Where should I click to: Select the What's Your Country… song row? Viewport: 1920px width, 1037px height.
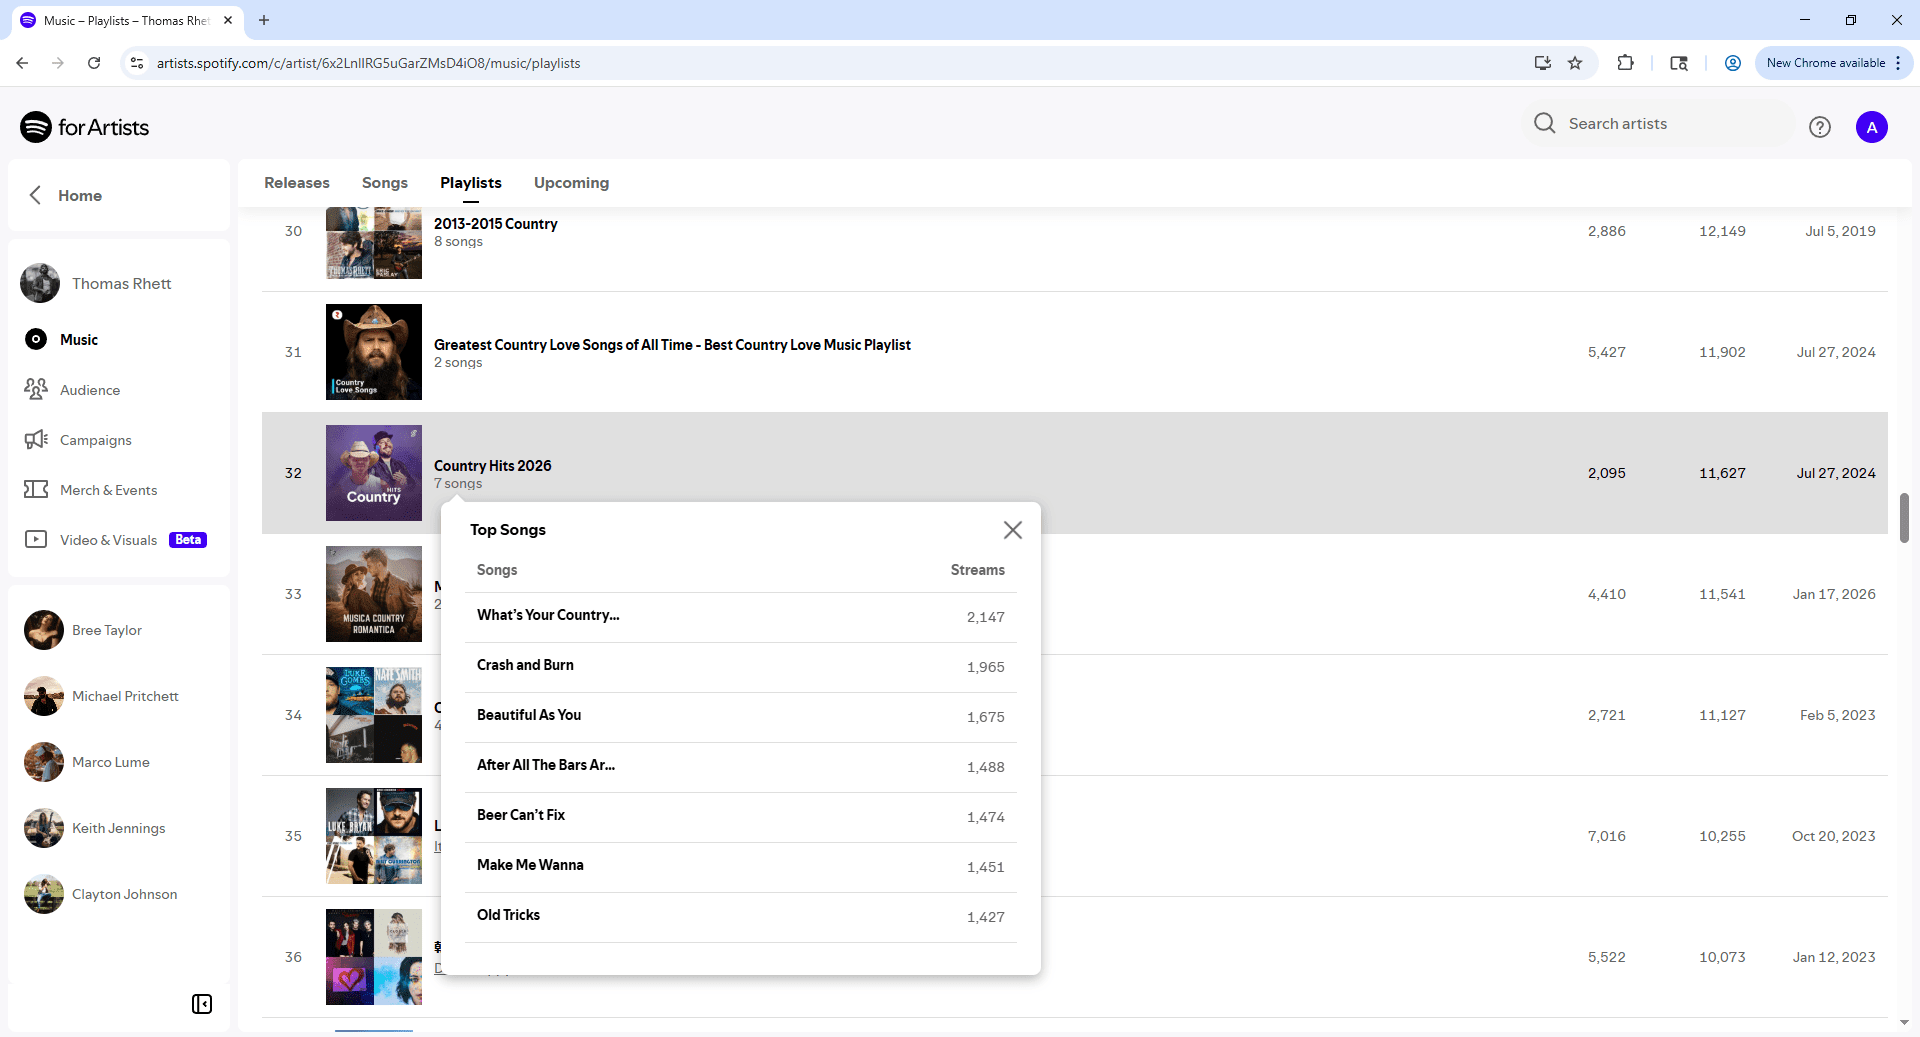[741, 617]
